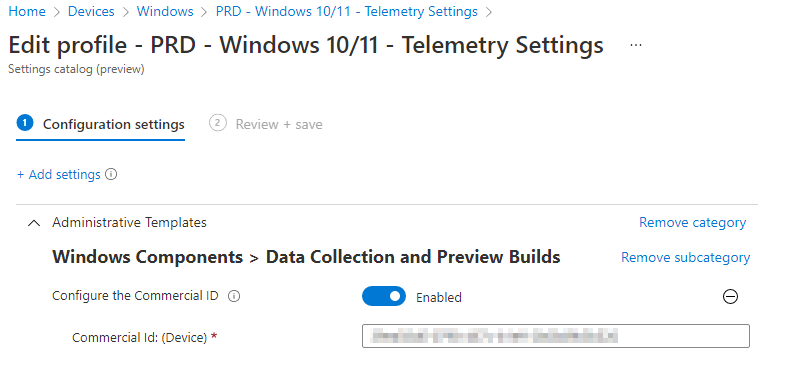Click the Administrative Templates category heading

click(129, 222)
